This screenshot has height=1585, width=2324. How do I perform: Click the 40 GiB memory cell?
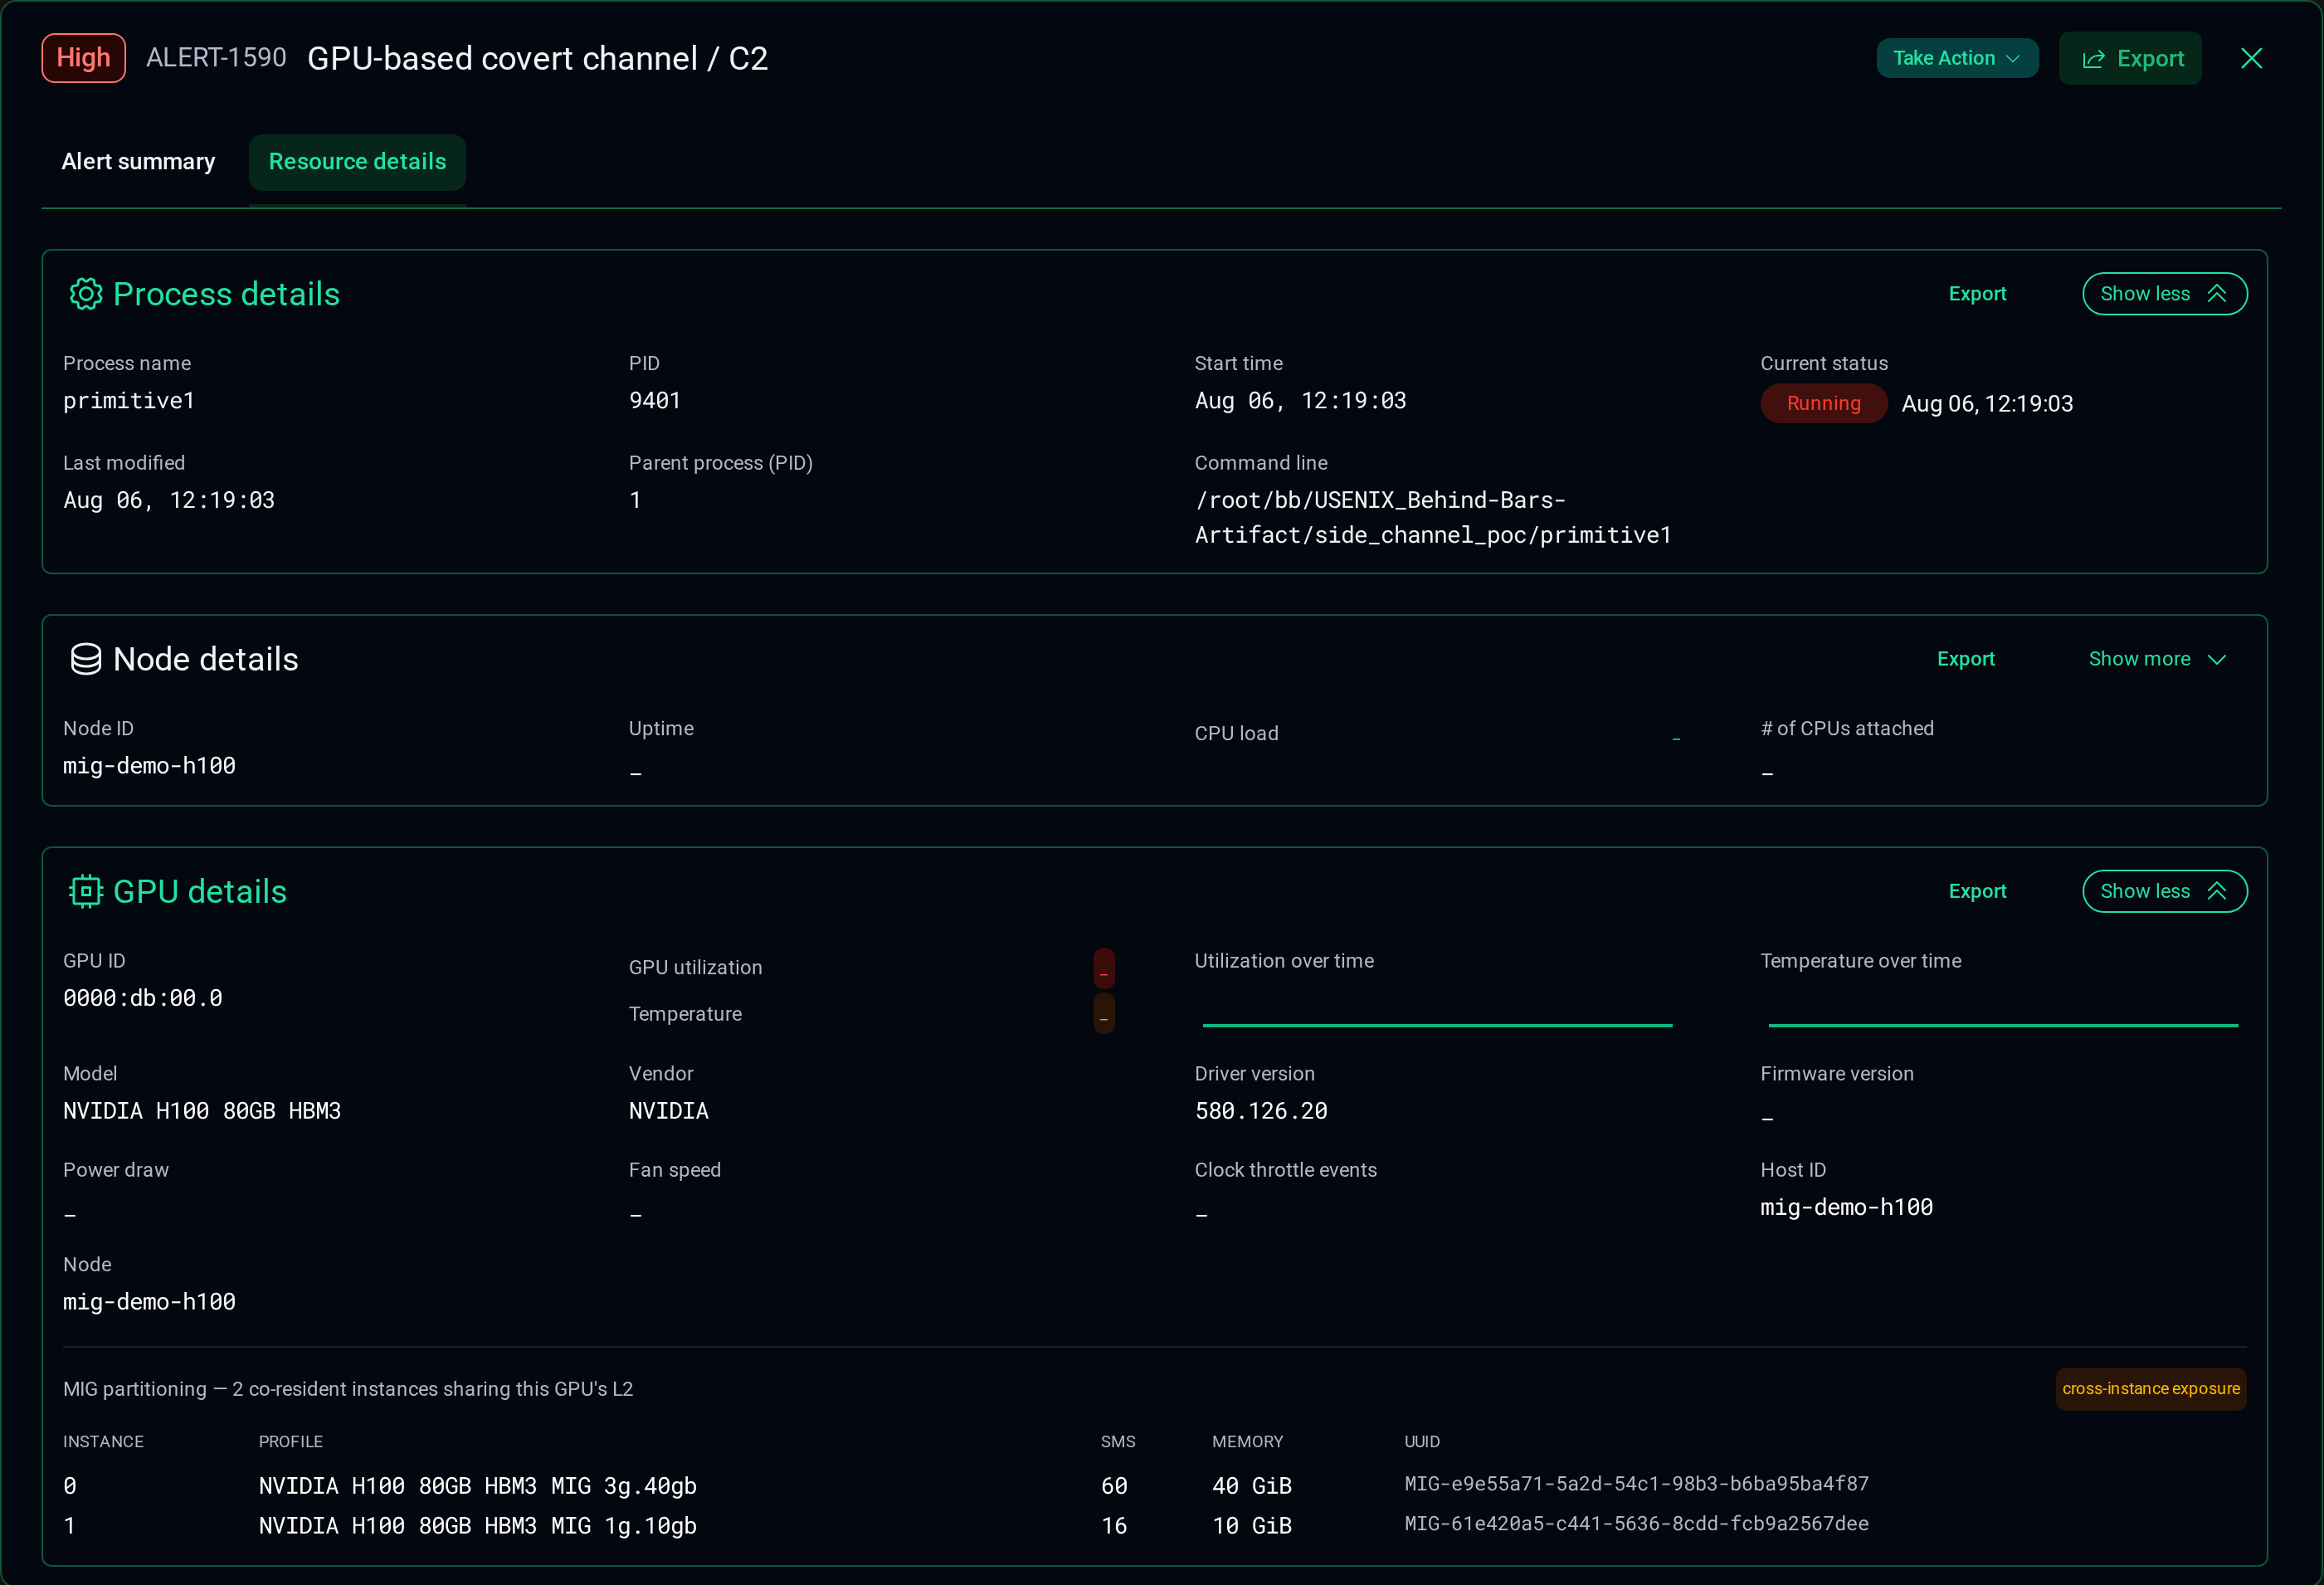[1252, 1486]
